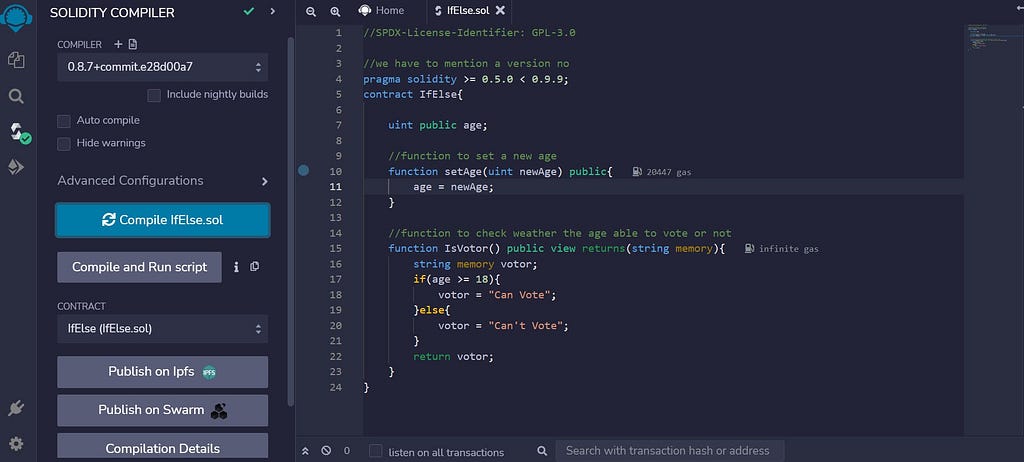Open the compiler version 0.8.7 dropdown
1024x462 pixels.
tap(163, 67)
